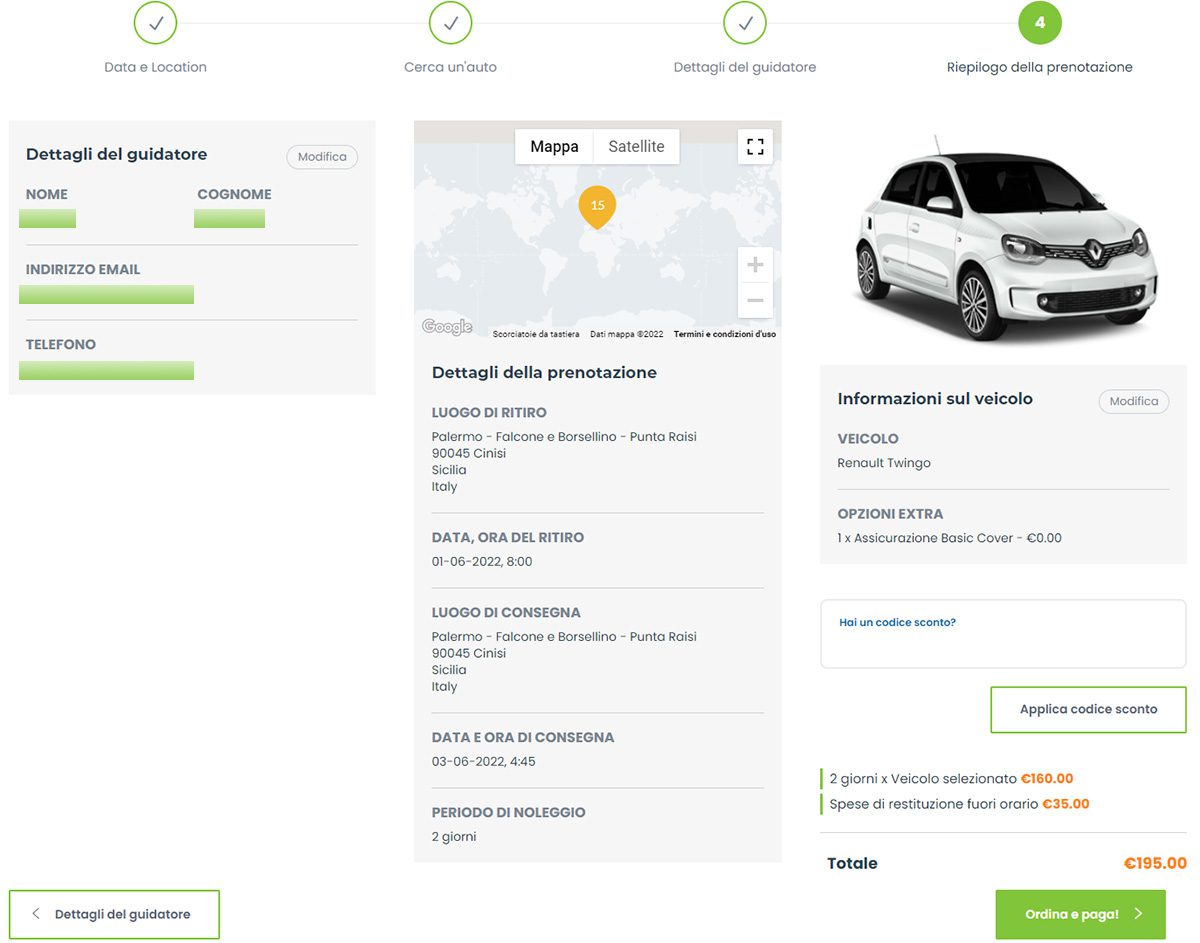The image size is (1200, 943).
Task: Open Termini e condizioni d'uso link
Action: click(x=725, y=334)
